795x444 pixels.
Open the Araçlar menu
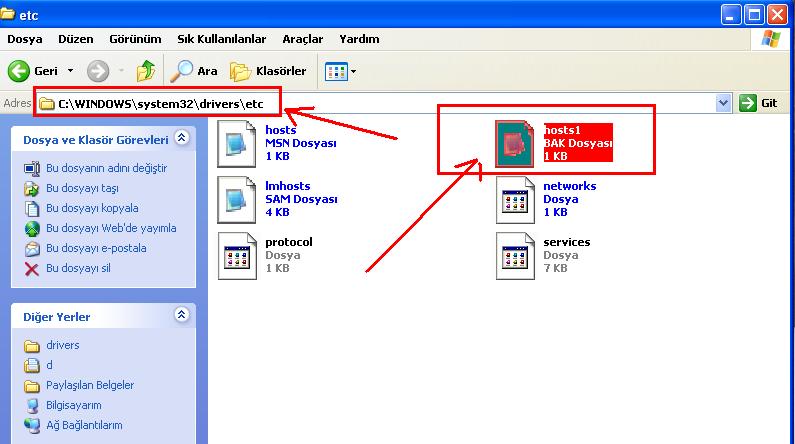(x=303, y=39)
